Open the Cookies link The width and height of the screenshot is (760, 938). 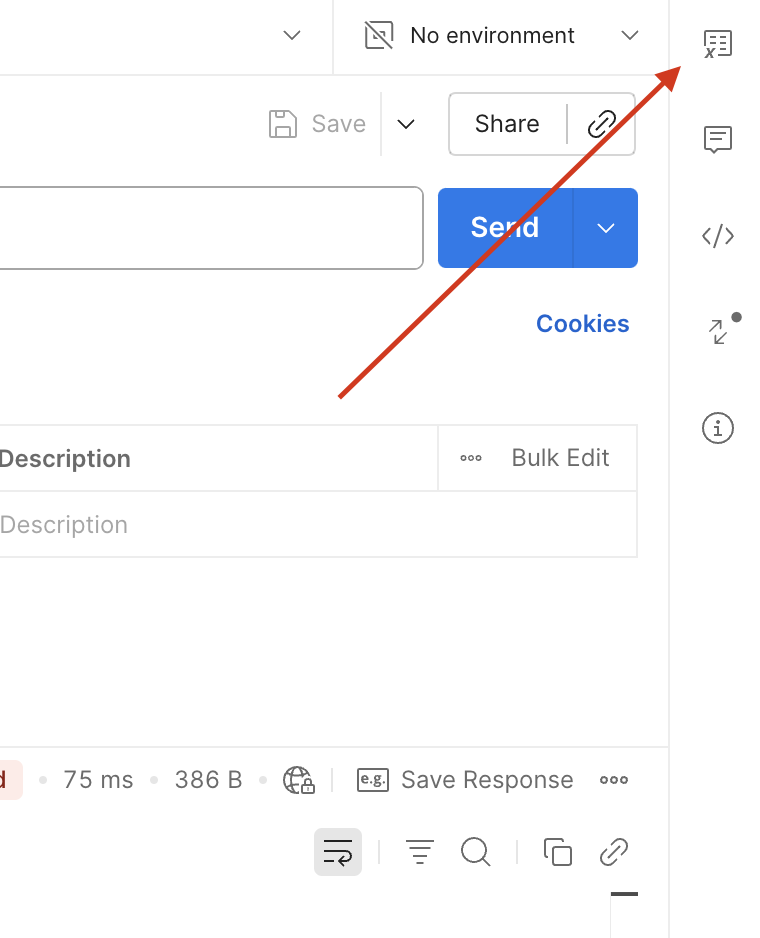pyautogui.click(x=582, y=324)
